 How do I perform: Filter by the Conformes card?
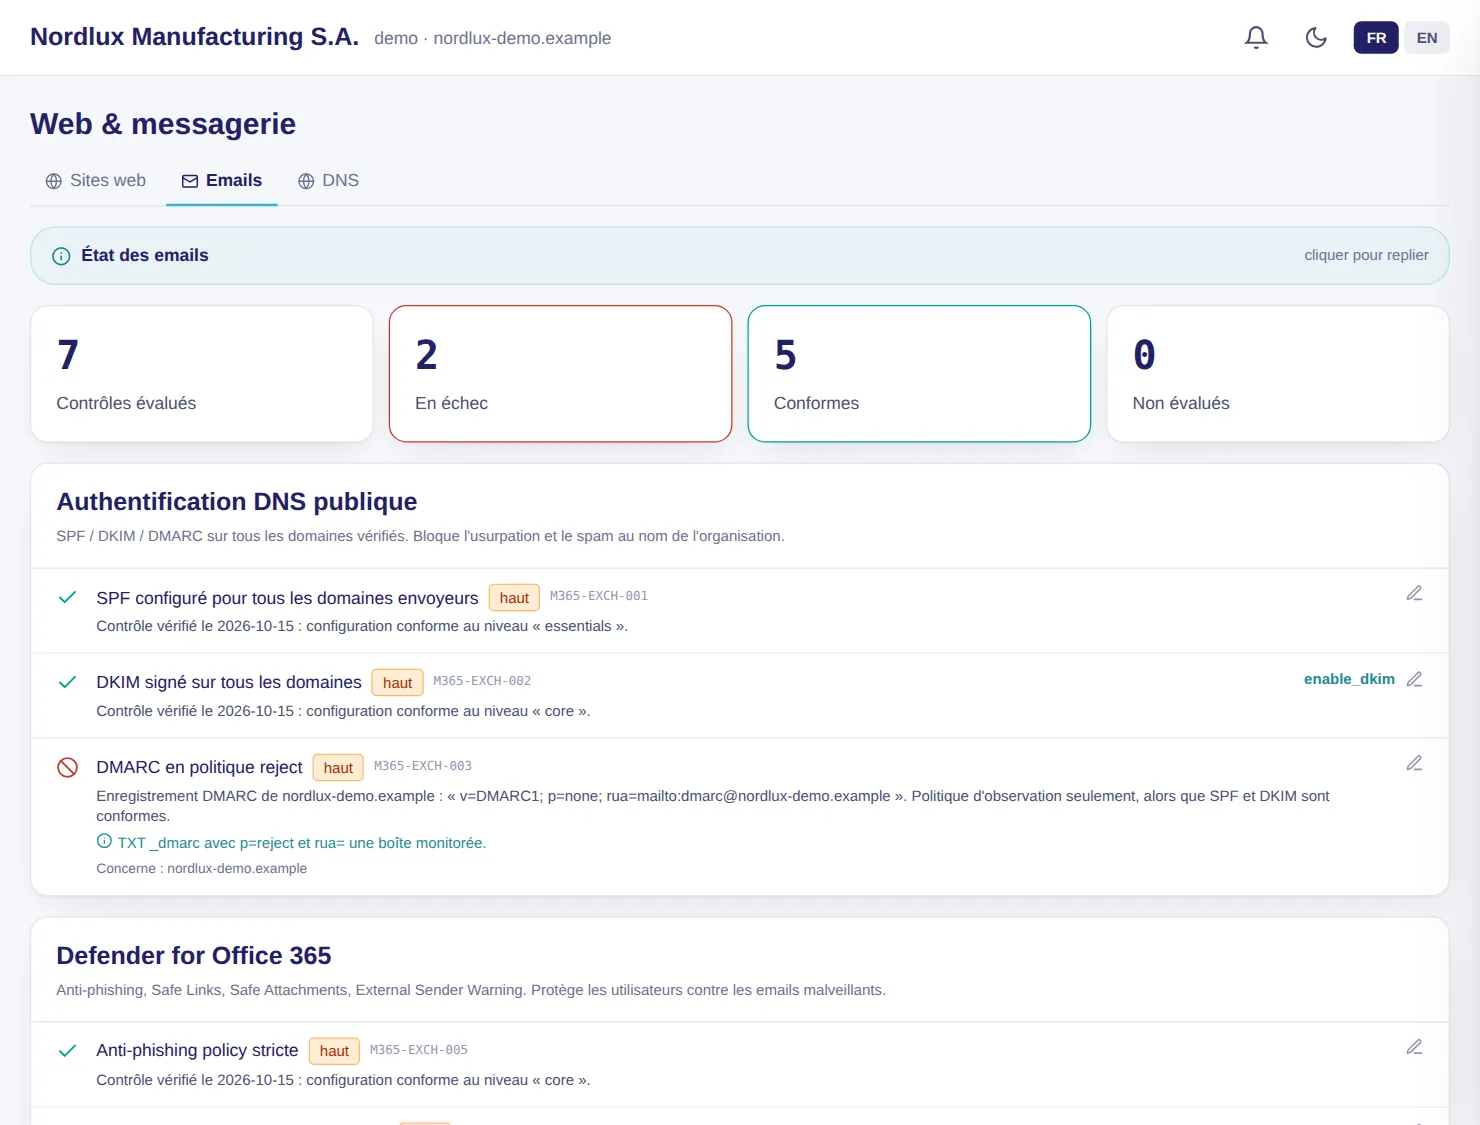[919, 374]
